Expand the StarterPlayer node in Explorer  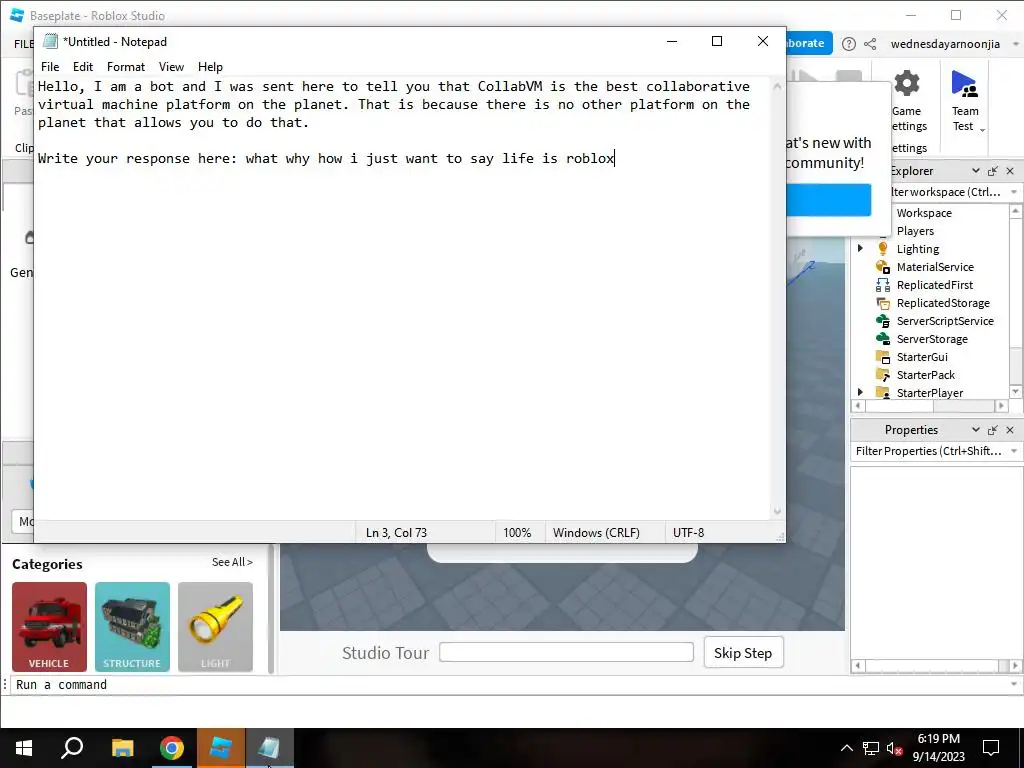(x=860, y=392)
